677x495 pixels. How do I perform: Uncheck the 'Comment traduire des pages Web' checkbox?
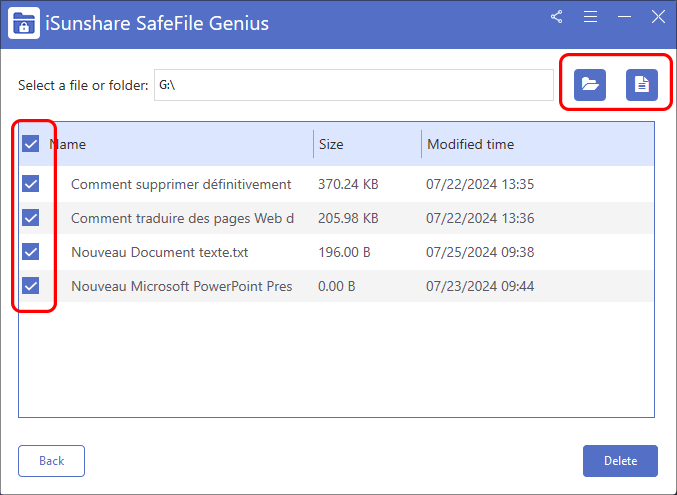click(31, 218)
